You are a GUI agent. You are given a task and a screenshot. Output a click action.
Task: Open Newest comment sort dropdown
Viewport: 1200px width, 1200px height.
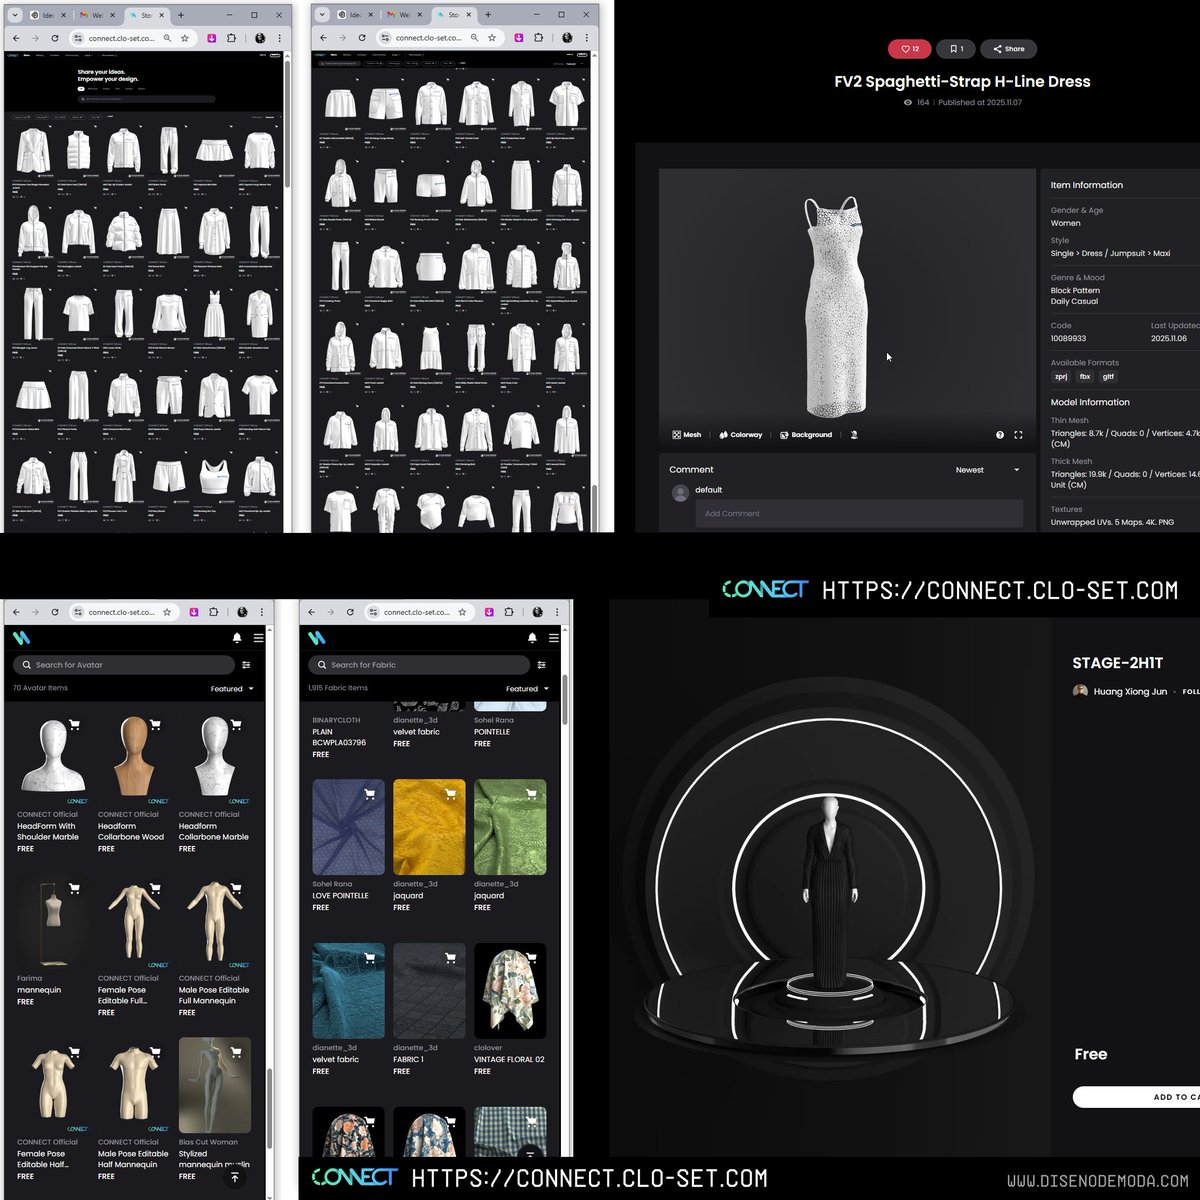[988, 470]
